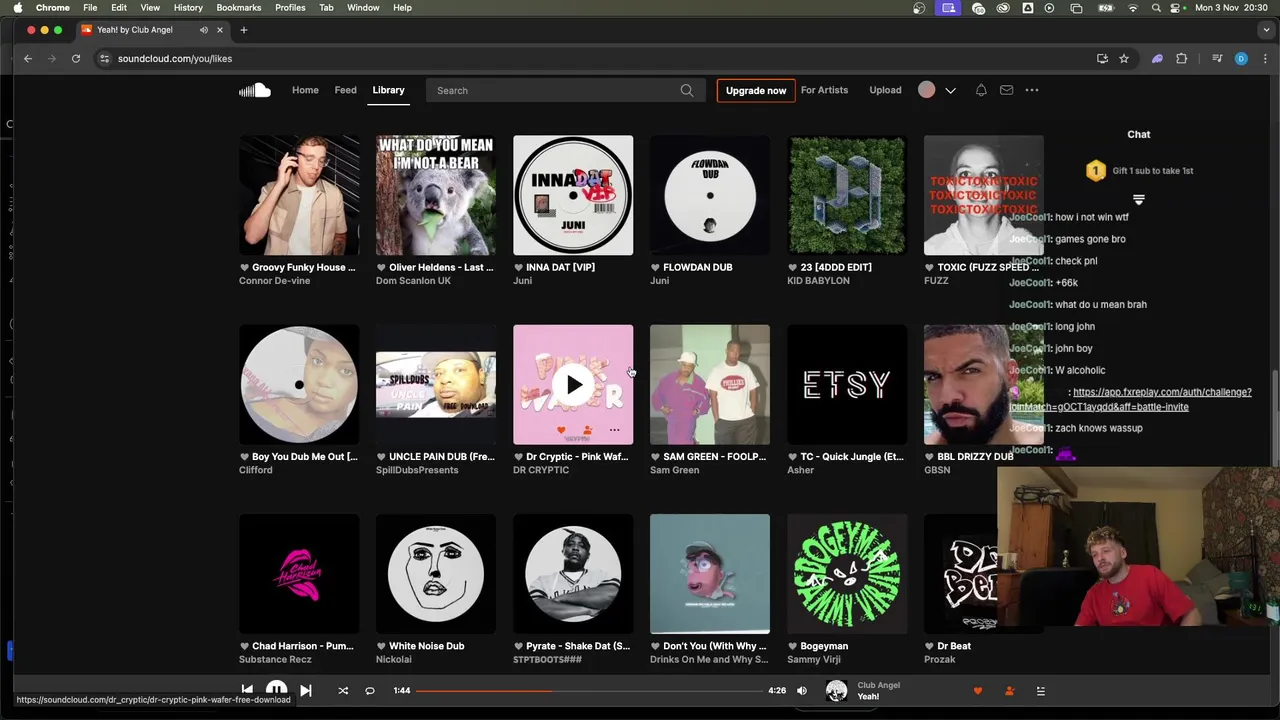
Task: Open the SoundCloud header three-dots menu
Action: (x=1032, y=90)
